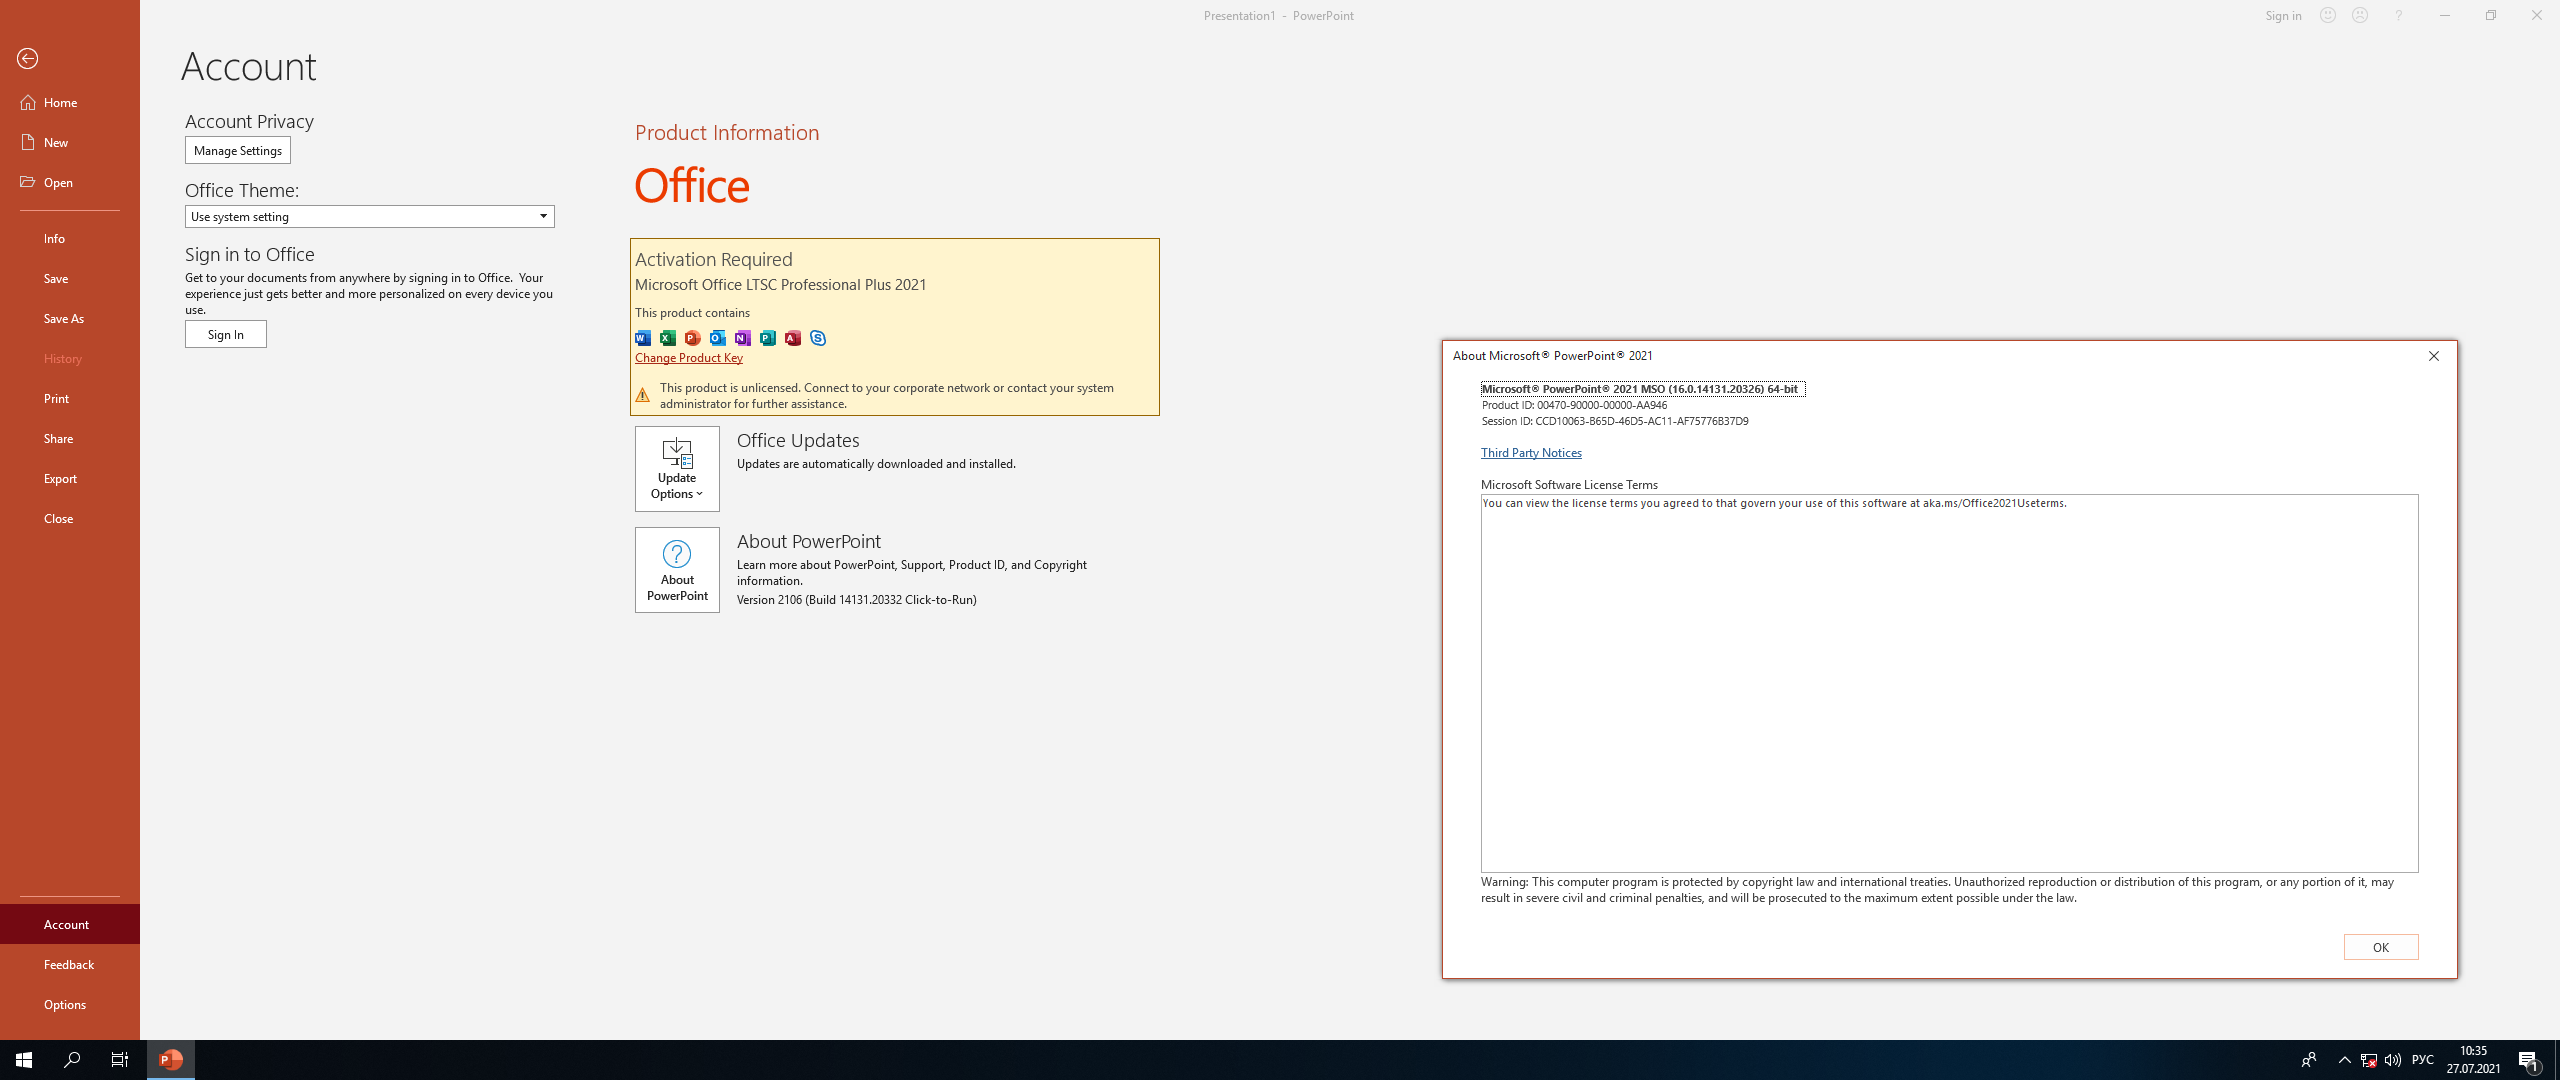Viewport: 2560px width, 1080px height.
Task: Open the Windows Start menu
Action: pos(24,1060)
